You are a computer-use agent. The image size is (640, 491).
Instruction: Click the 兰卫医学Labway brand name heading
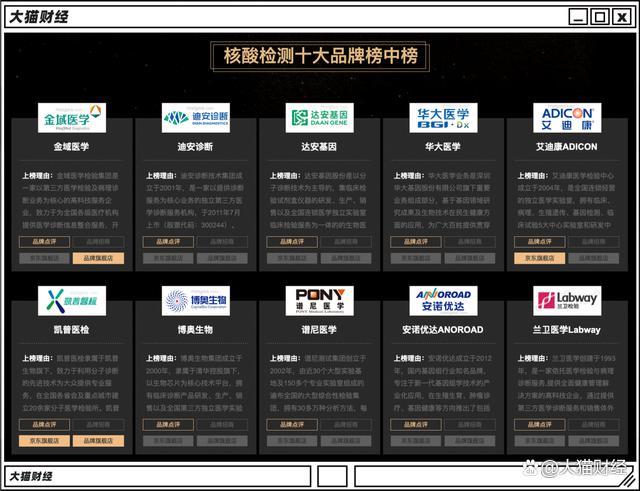[x=567, y=330]
